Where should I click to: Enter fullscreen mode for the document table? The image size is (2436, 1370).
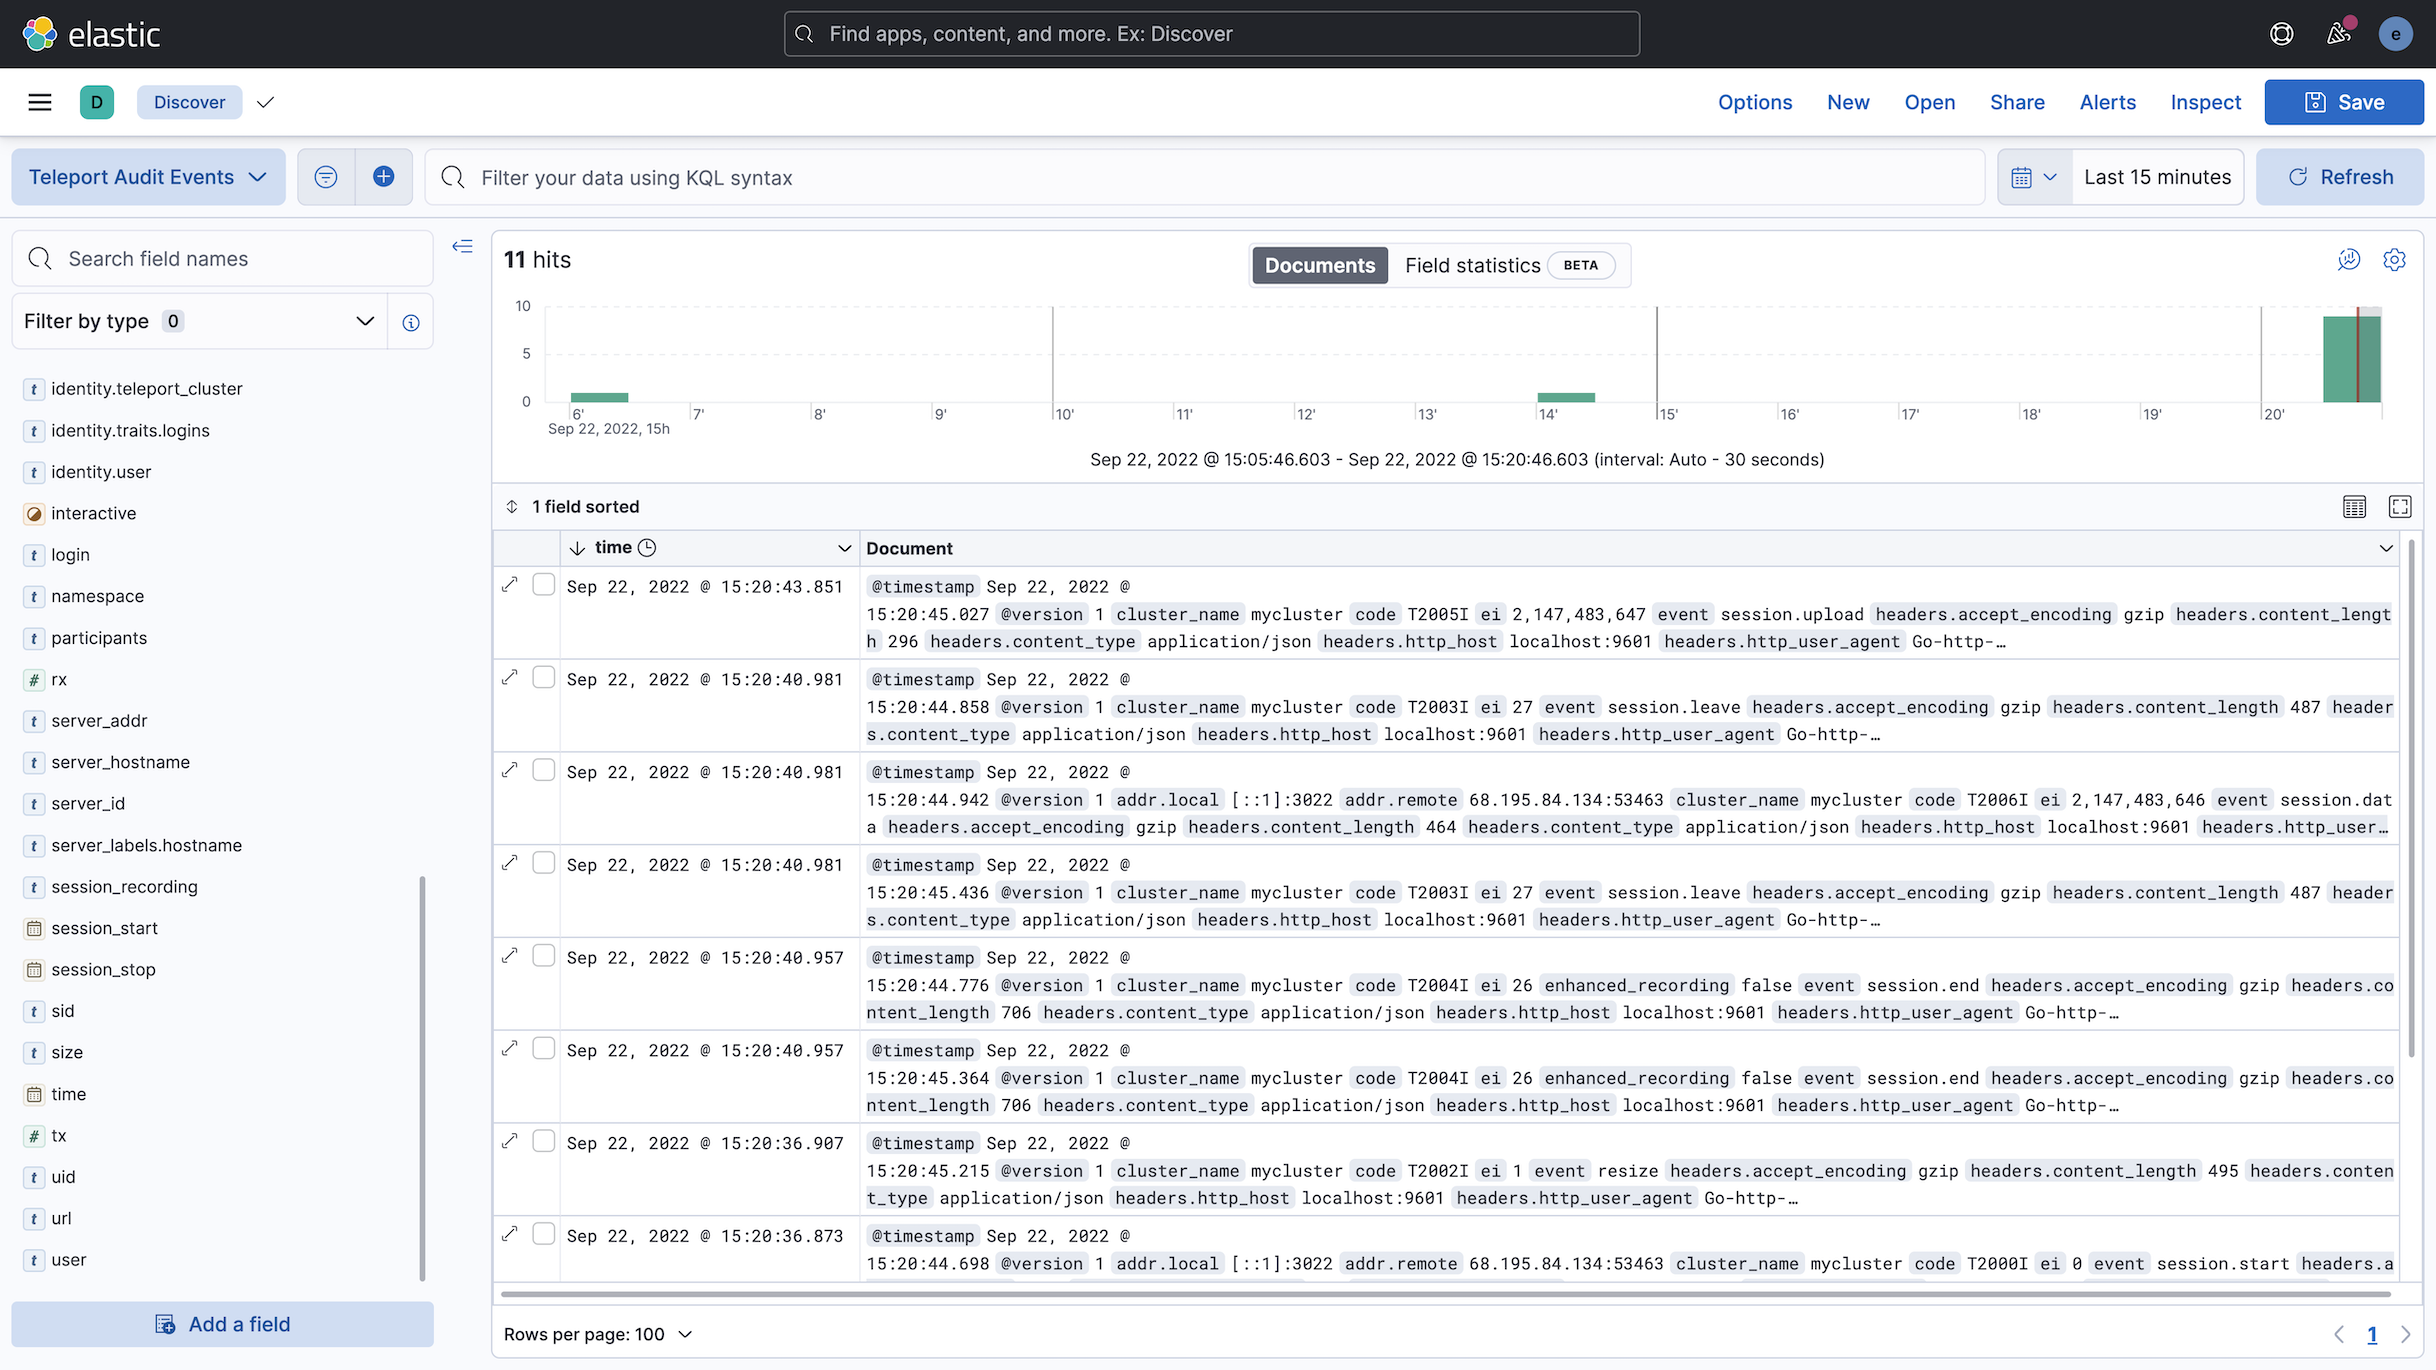click(2401, 506)
